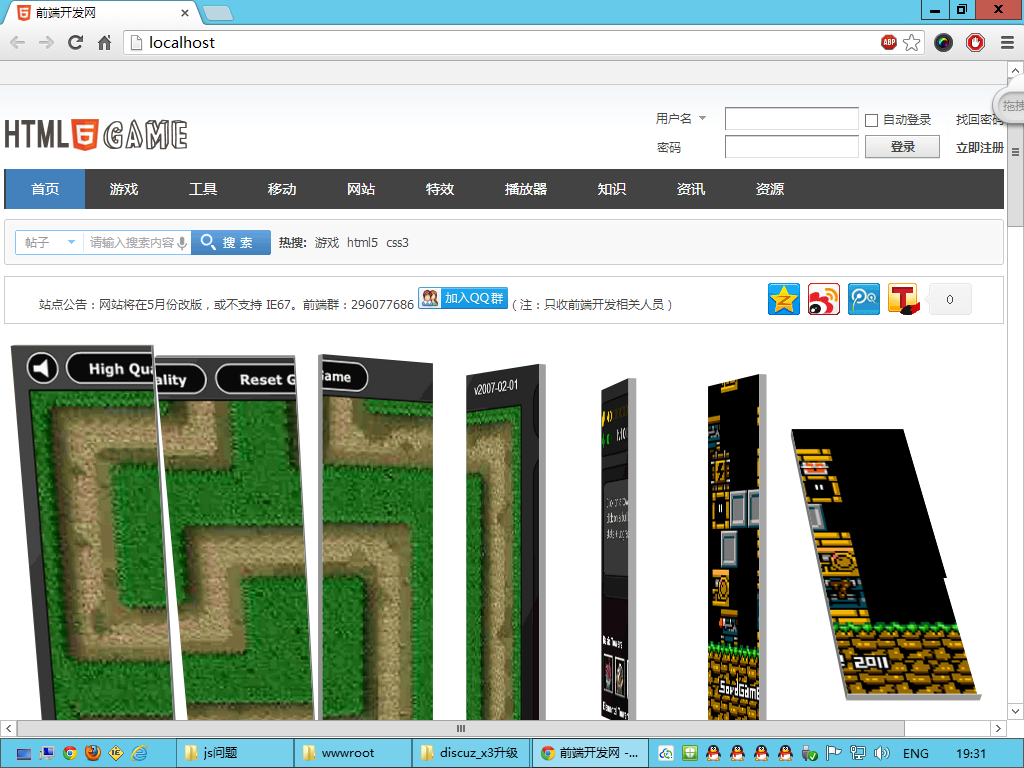The height and width of the screenshot is (768, 1024).
Task: Open the browser home page icon
Action: pos(104,43)
